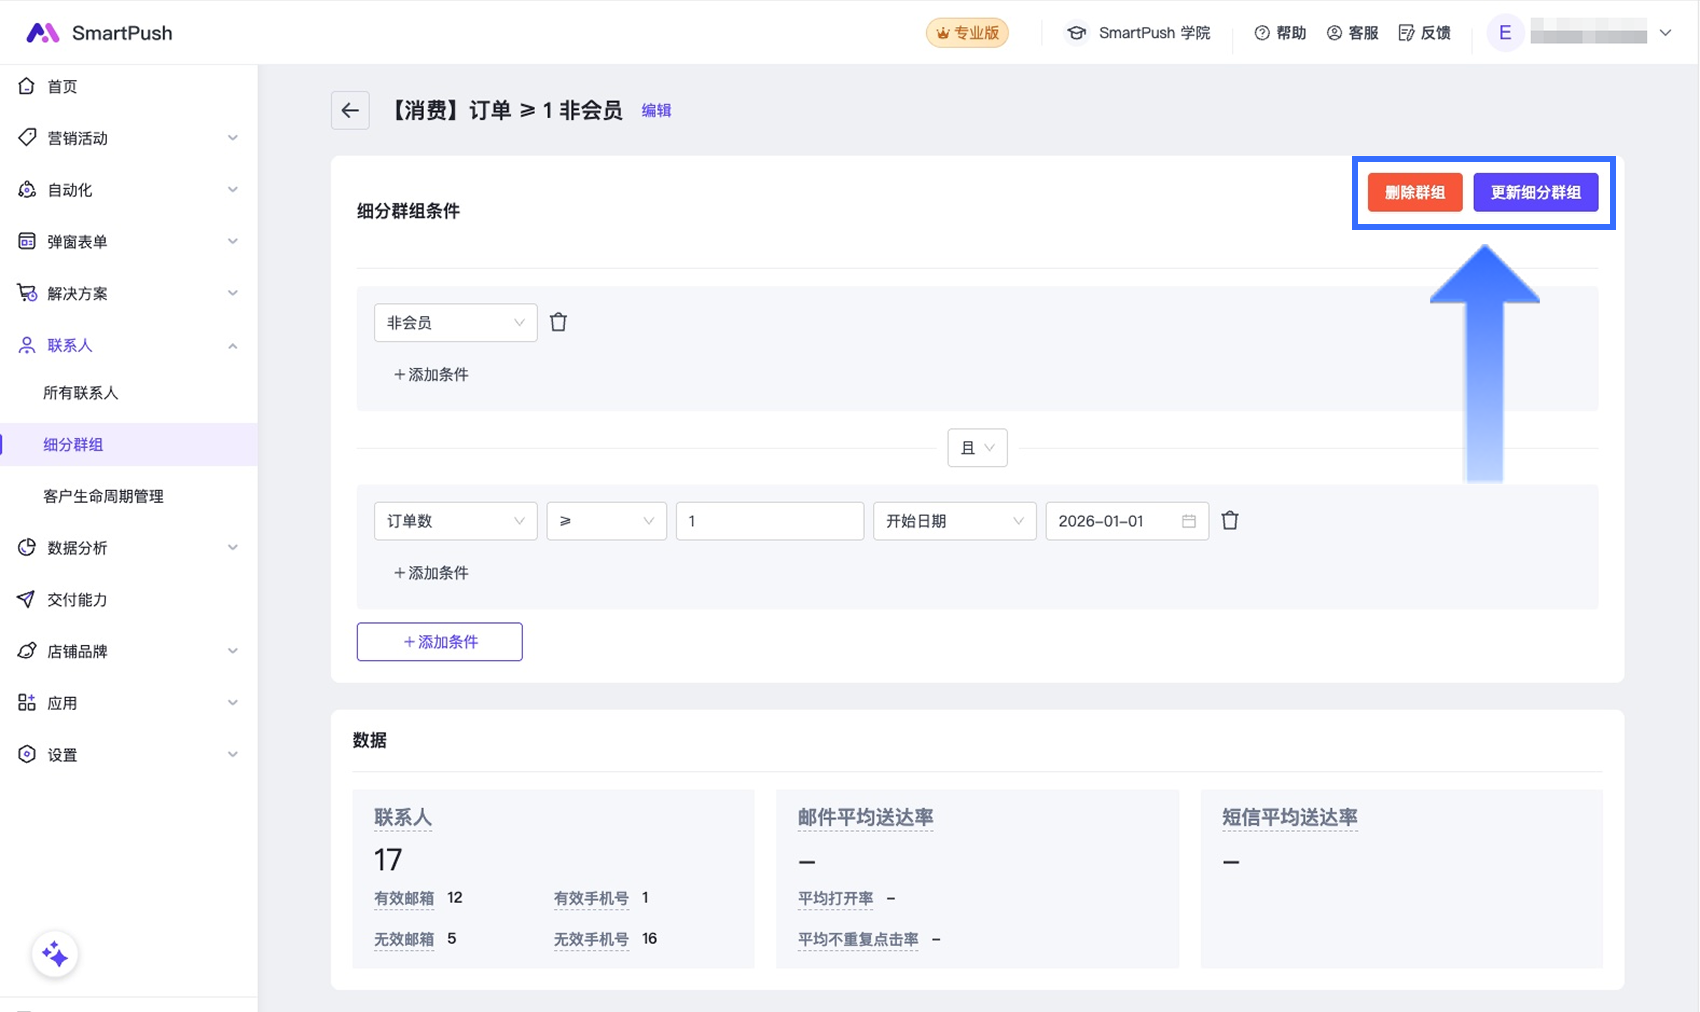Click the SmartPush logo
1700x1012 pixels.
(99, 33)
